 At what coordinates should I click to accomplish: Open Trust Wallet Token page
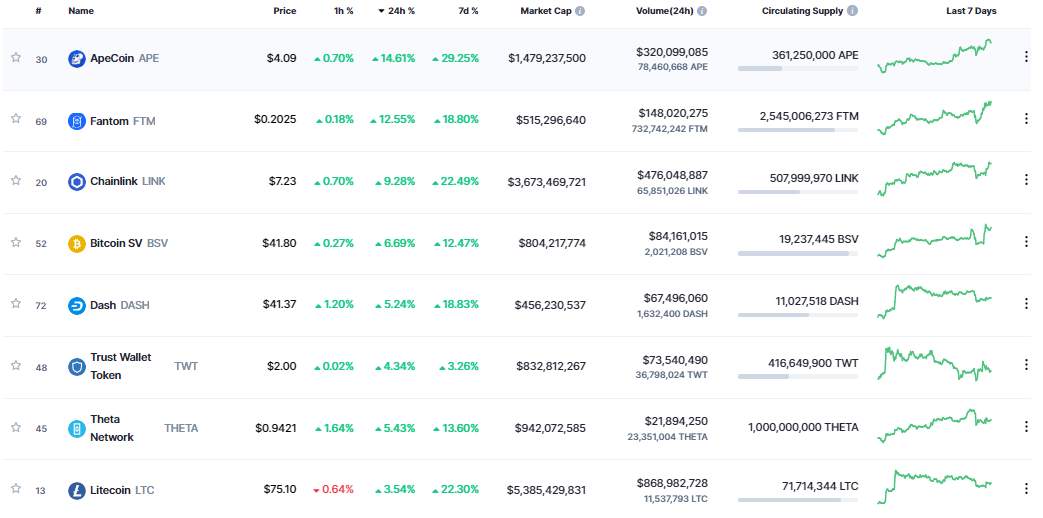144,366
